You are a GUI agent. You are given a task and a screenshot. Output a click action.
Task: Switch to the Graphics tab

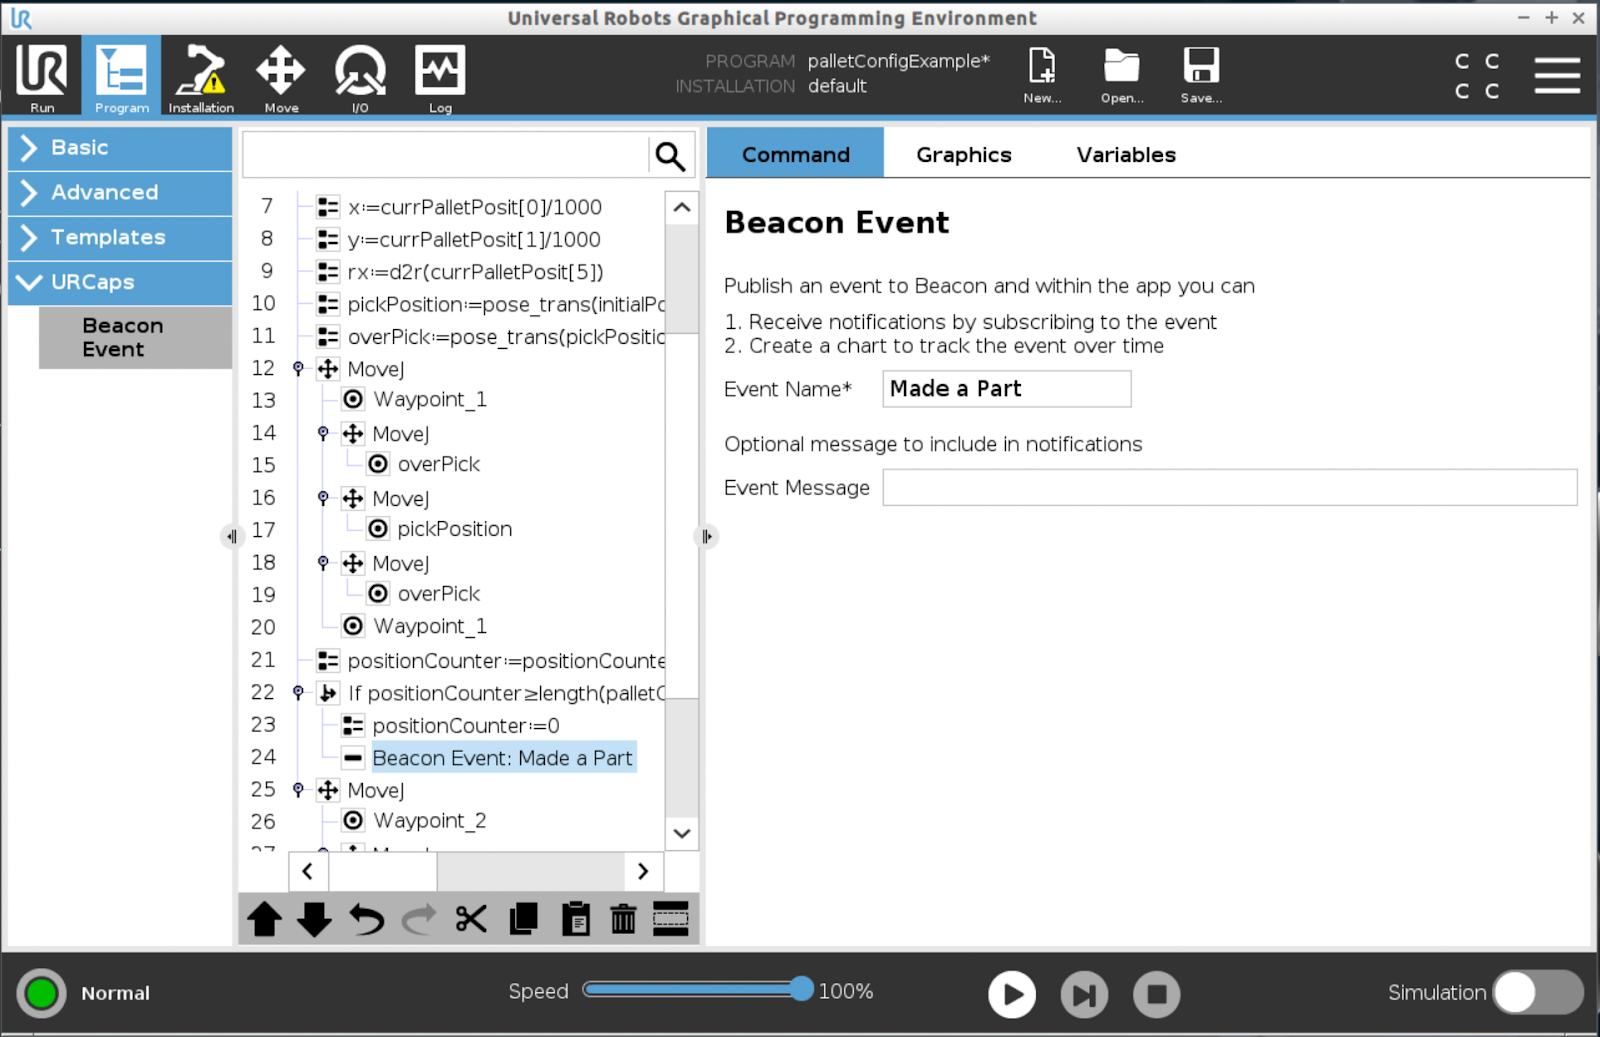pos(964,155)
